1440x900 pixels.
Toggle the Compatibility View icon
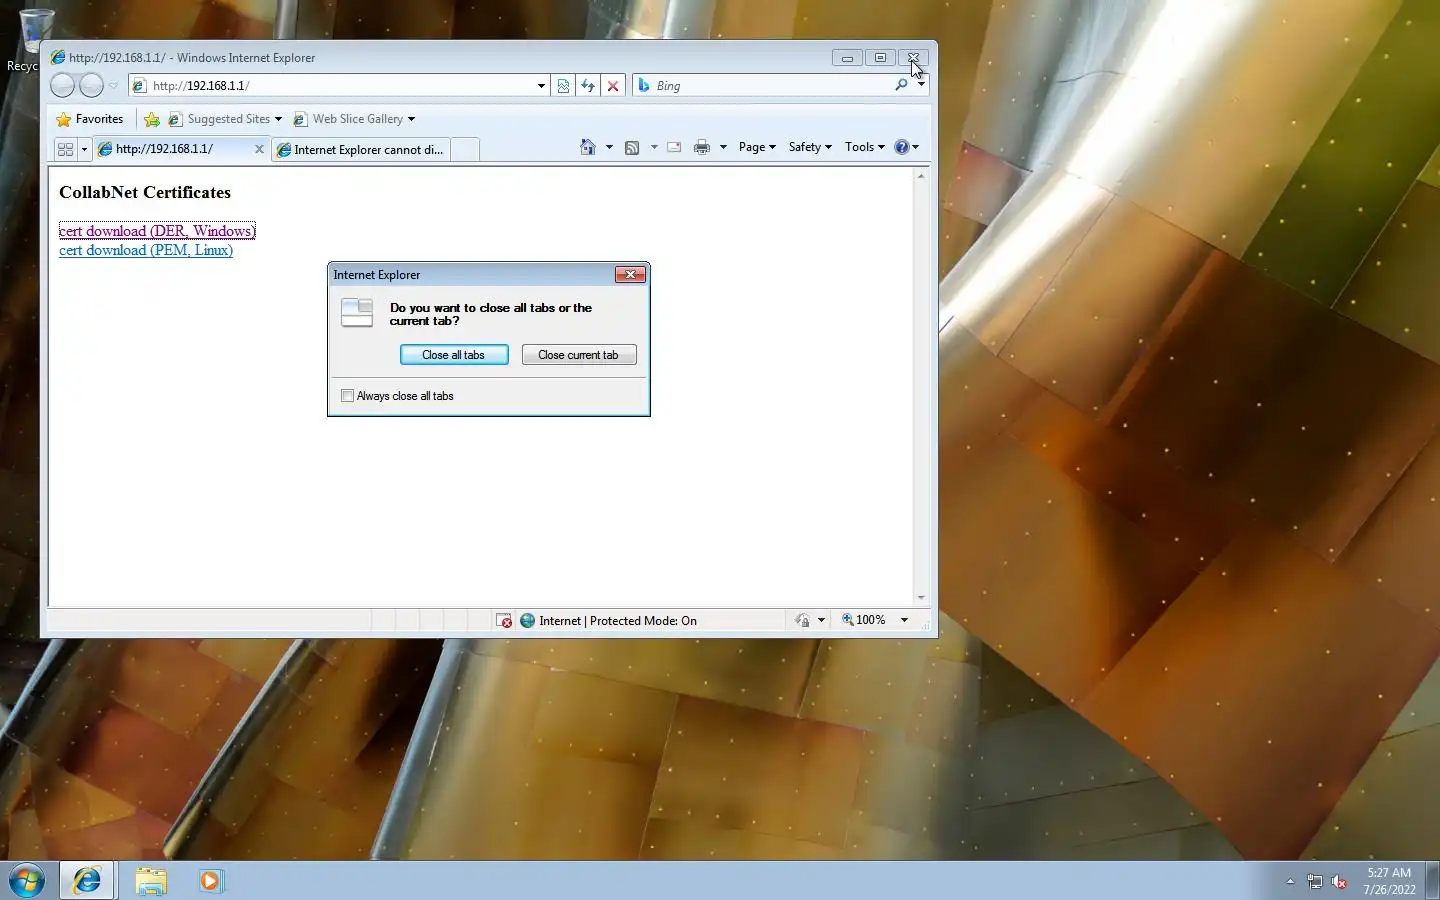click(564, 86)
